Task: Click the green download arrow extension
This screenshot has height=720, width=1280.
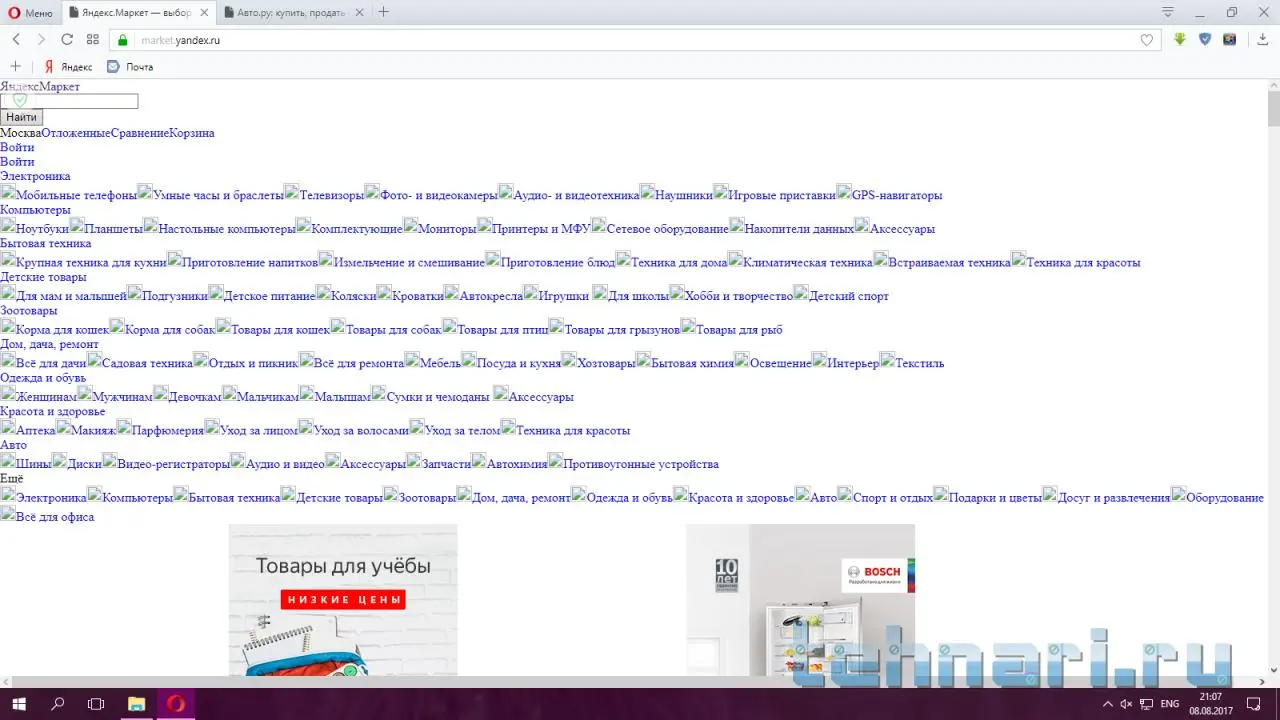Action: (x=1180, y=40)
